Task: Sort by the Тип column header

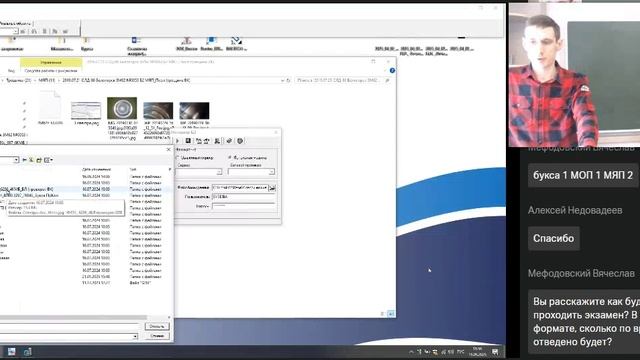Action: coord(133,169)
